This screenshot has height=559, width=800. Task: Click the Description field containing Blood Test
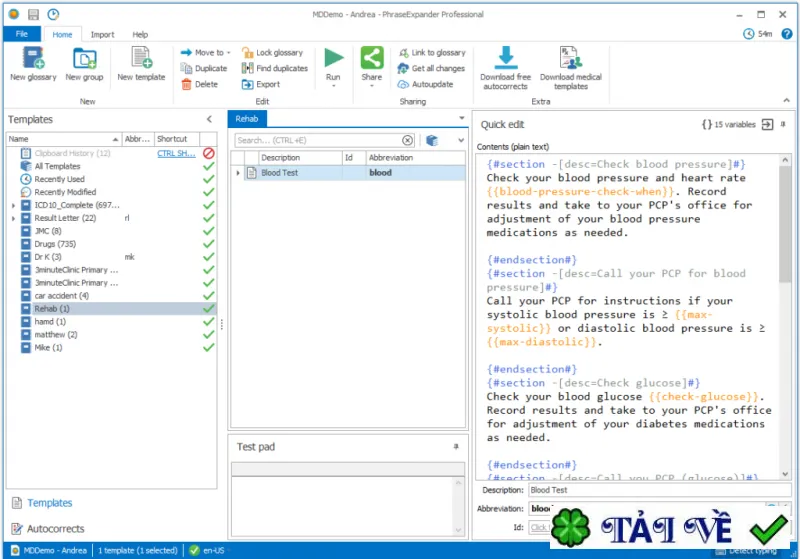(660, 490)
